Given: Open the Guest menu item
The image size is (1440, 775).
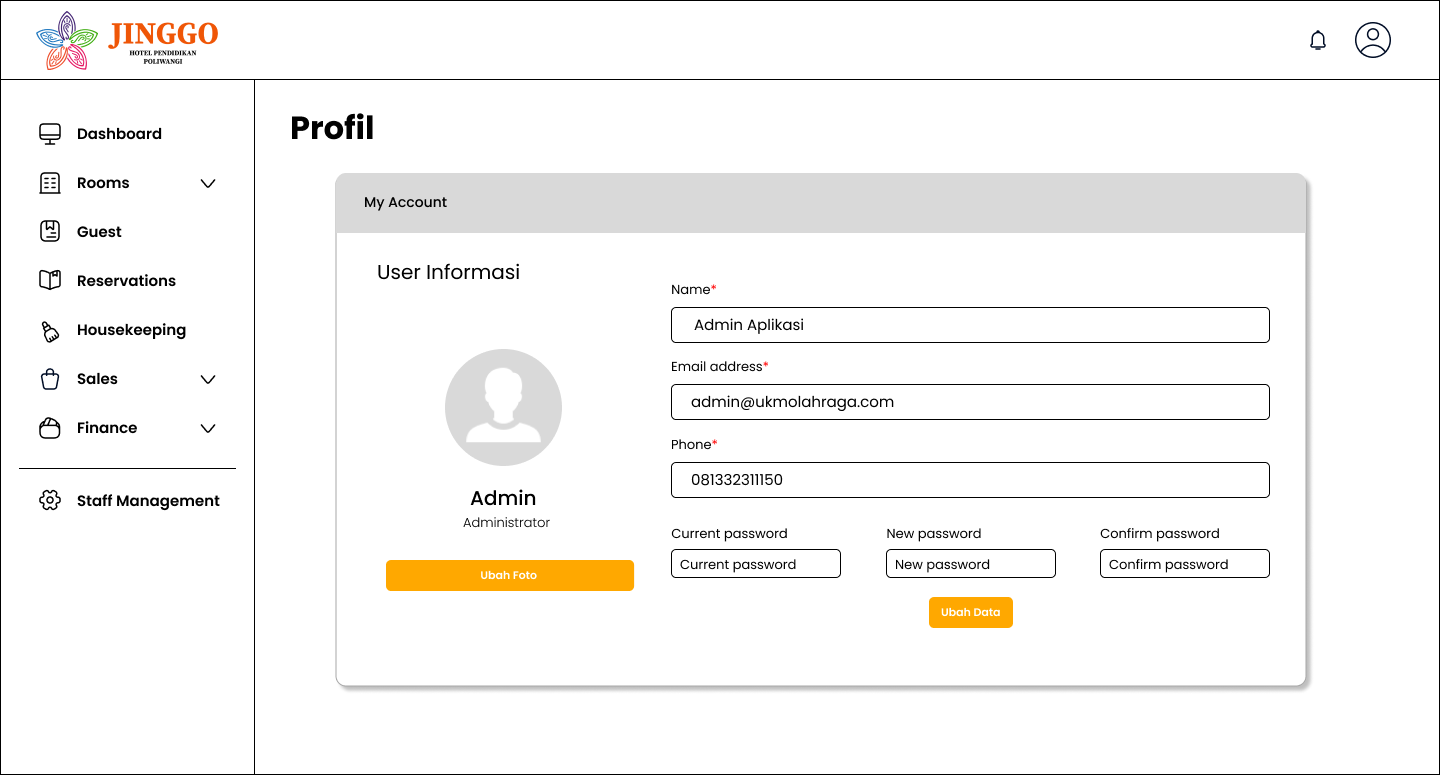Looking at the screenshot, I should click(x=99, y=232).
